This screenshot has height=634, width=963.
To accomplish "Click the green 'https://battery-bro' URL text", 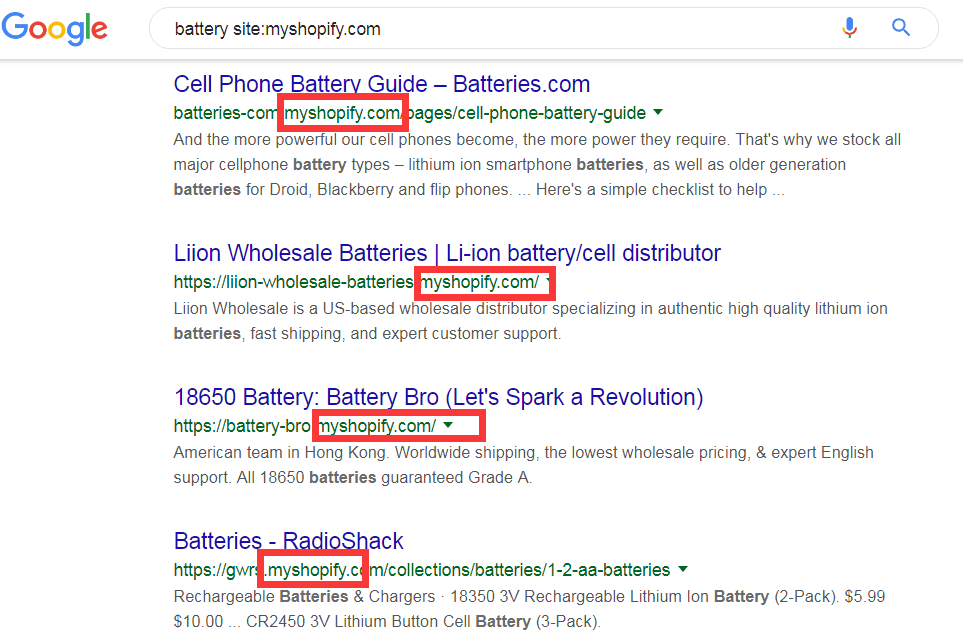I will click(243, 426).
